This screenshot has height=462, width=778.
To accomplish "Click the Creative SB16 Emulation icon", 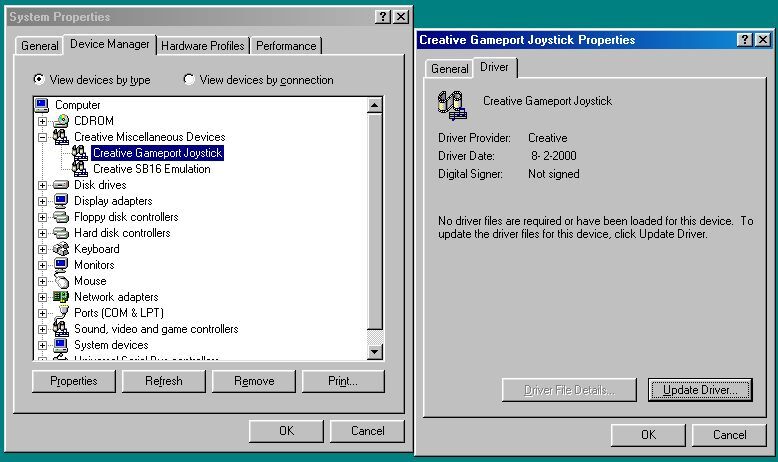I will point(79,169).
